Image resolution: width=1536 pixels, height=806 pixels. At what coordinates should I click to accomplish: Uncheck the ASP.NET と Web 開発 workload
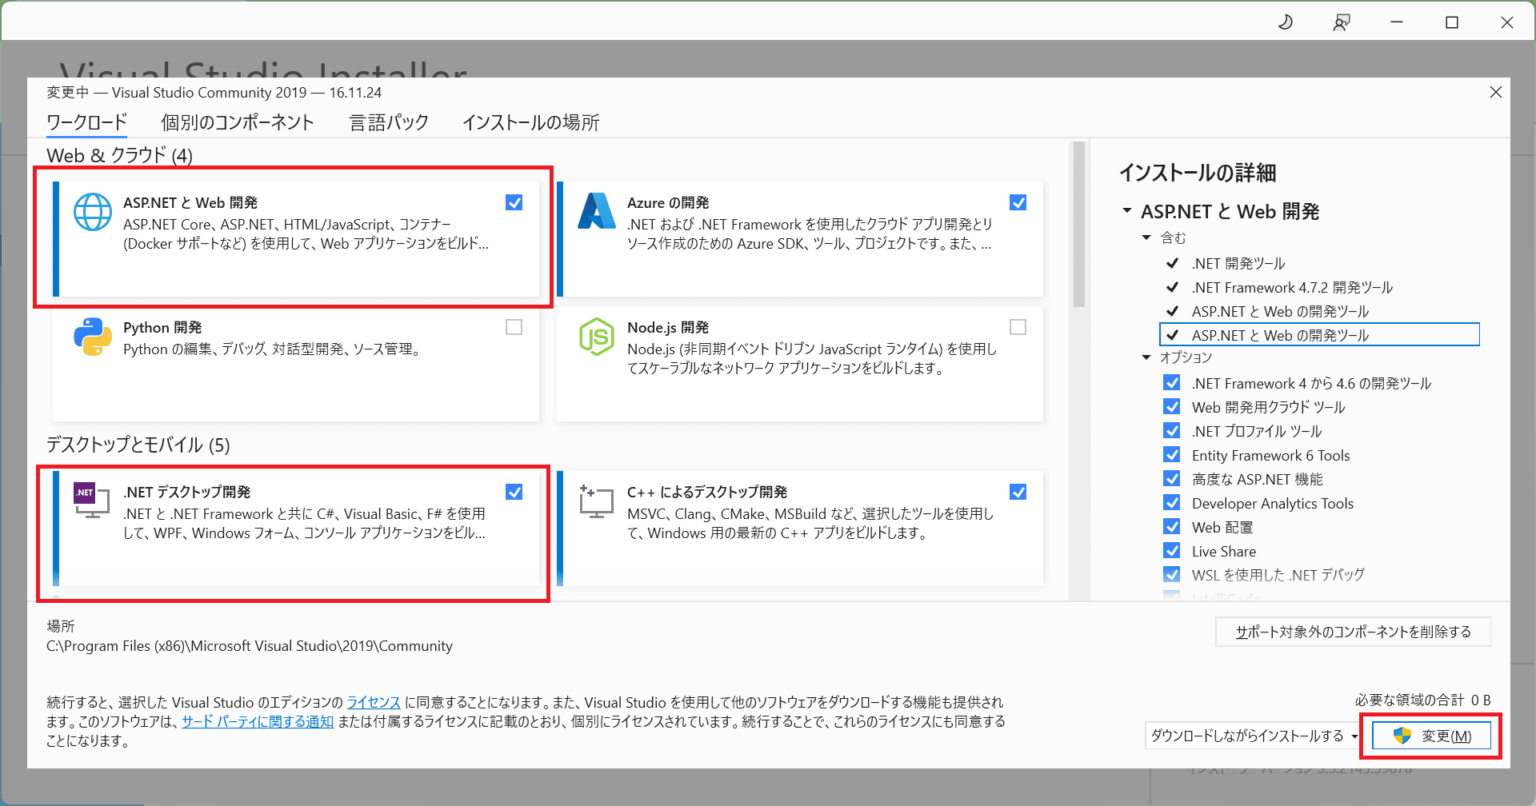tap(514, 202)
